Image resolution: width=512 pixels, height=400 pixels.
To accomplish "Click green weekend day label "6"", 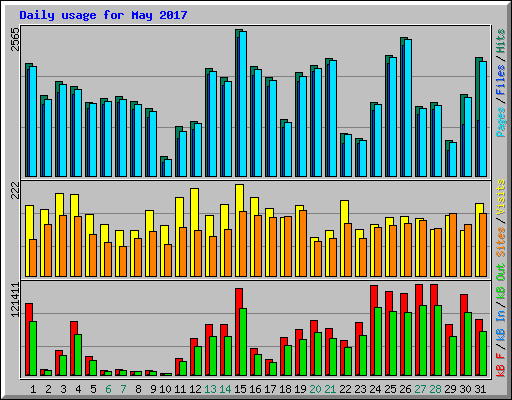I will pyautogui.click(x=108, y=389).
